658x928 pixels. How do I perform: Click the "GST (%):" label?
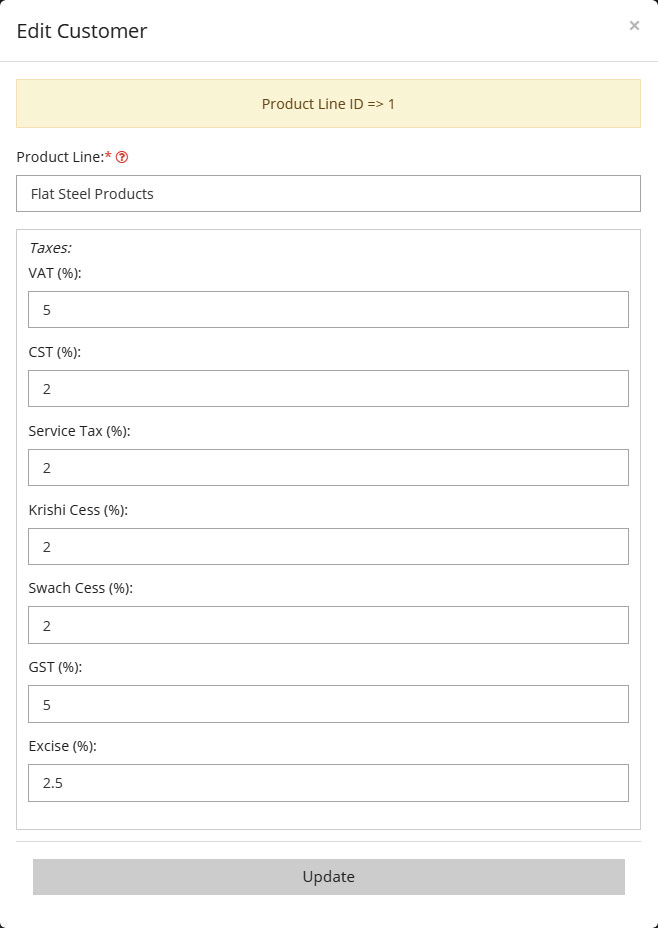pyautogui.click(x=55, y=667)
